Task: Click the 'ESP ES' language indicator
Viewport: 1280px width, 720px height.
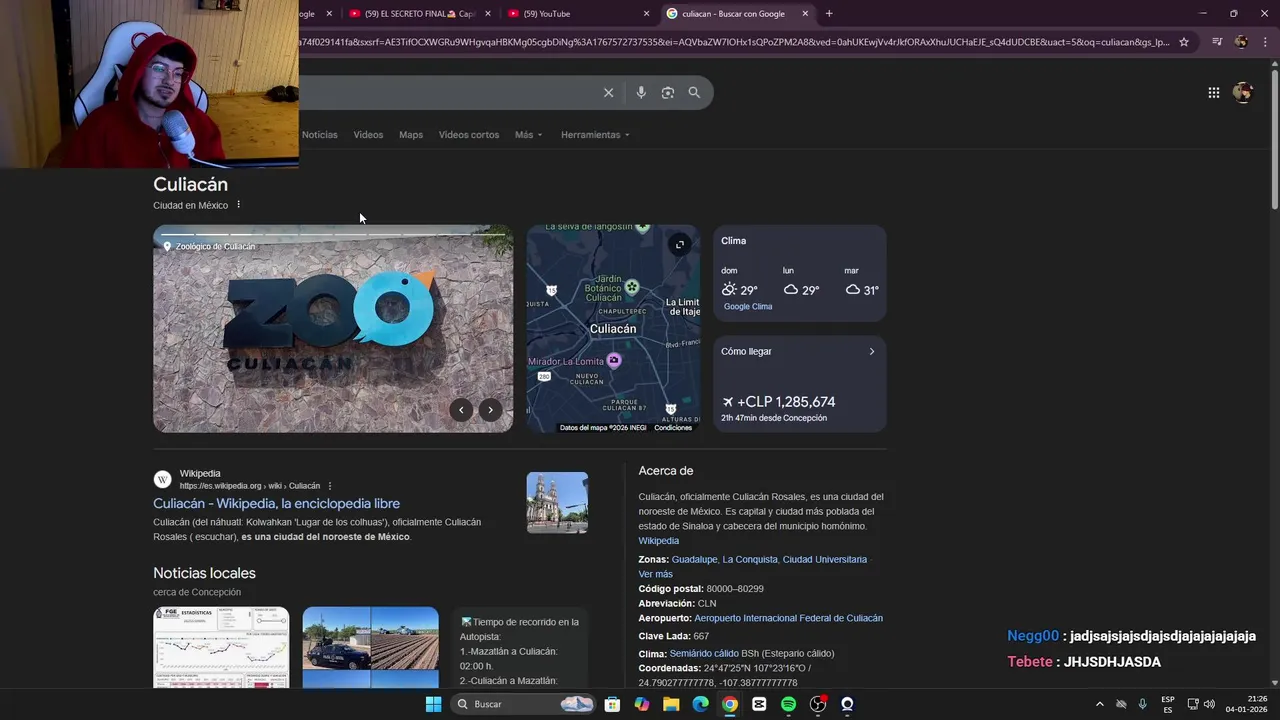Action: click(x=1167, y=704)
